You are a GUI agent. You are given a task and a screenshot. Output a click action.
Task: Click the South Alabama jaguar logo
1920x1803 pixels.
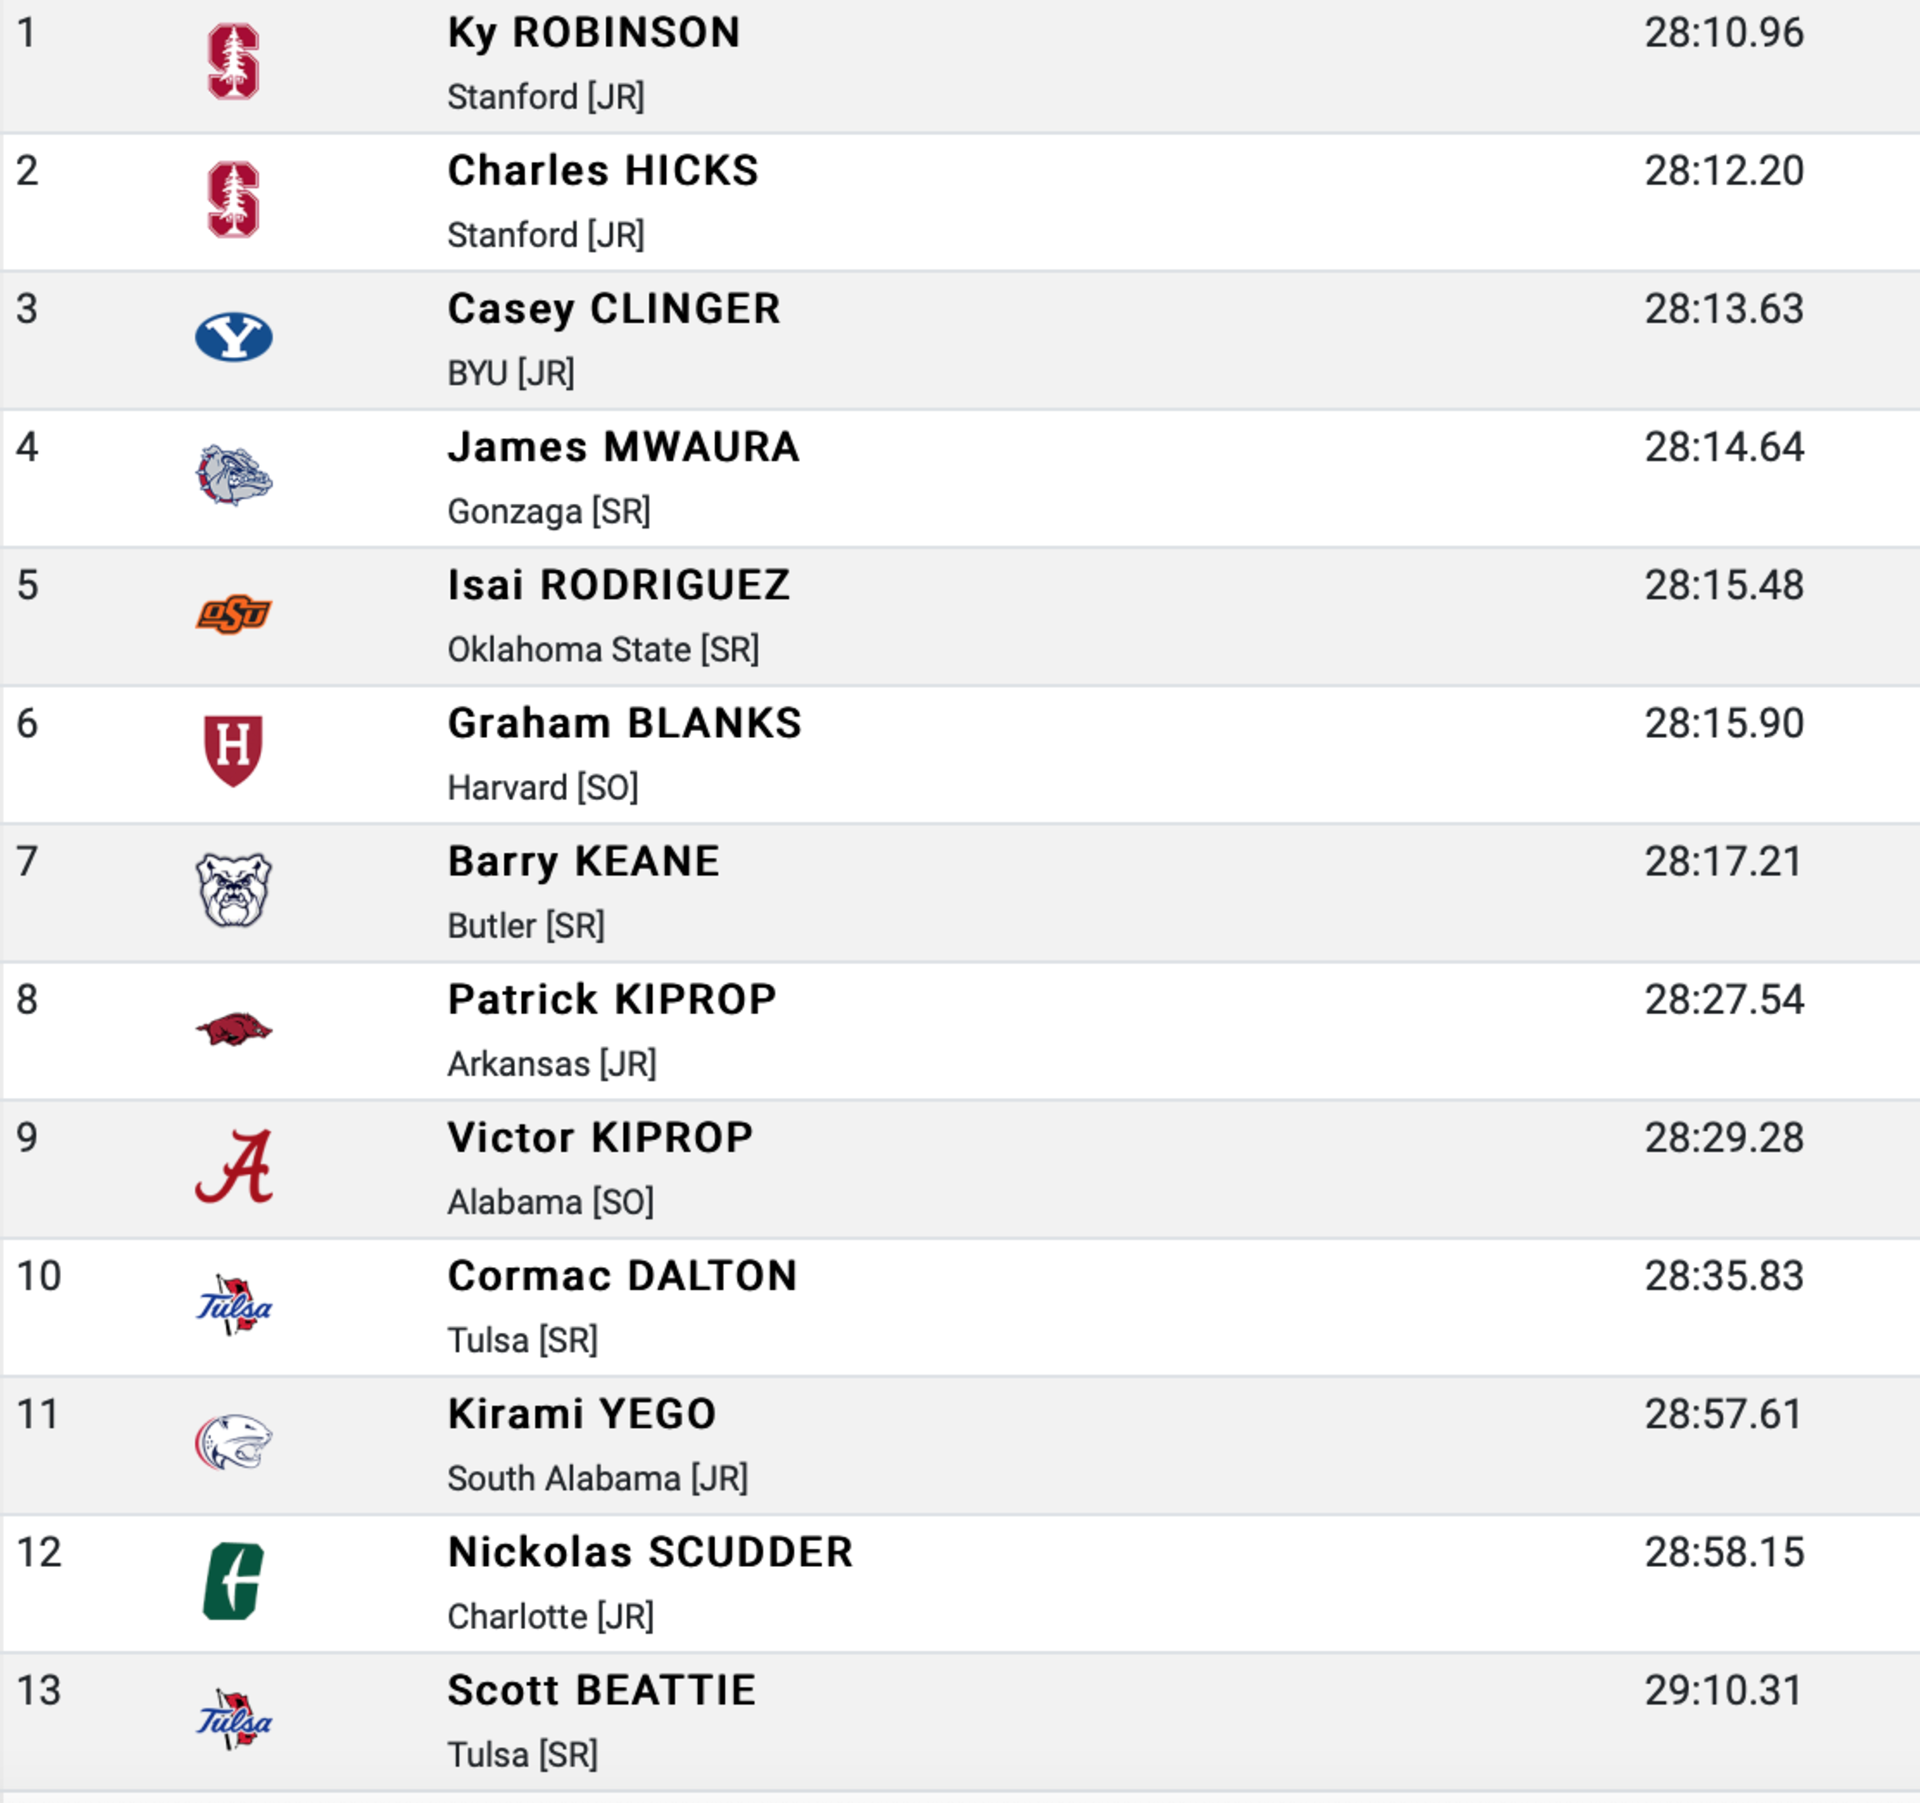click(233, 1442)
